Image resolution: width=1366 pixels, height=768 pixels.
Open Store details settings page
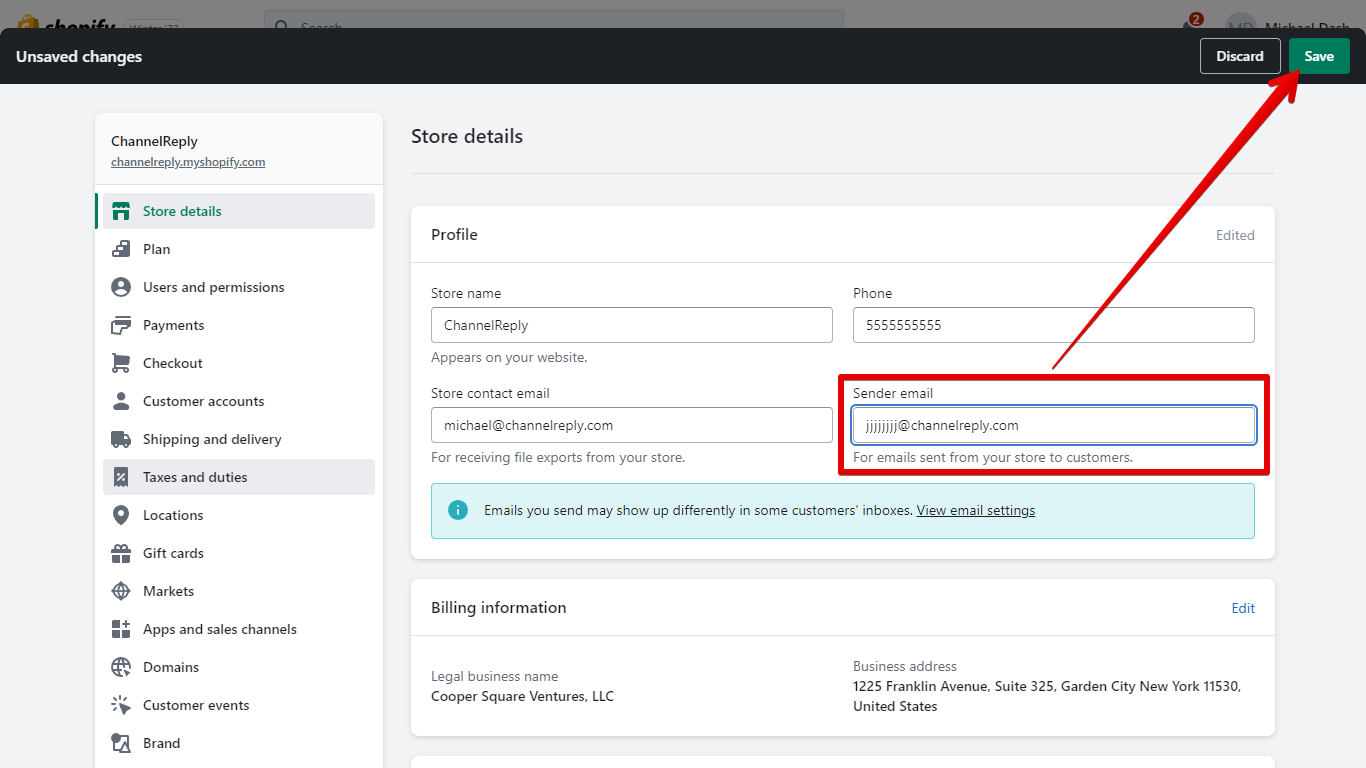239,211
